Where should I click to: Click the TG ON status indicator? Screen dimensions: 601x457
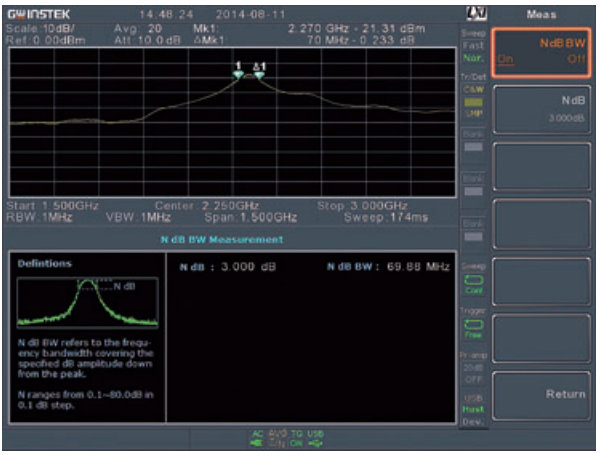click(x=296, y=439)
